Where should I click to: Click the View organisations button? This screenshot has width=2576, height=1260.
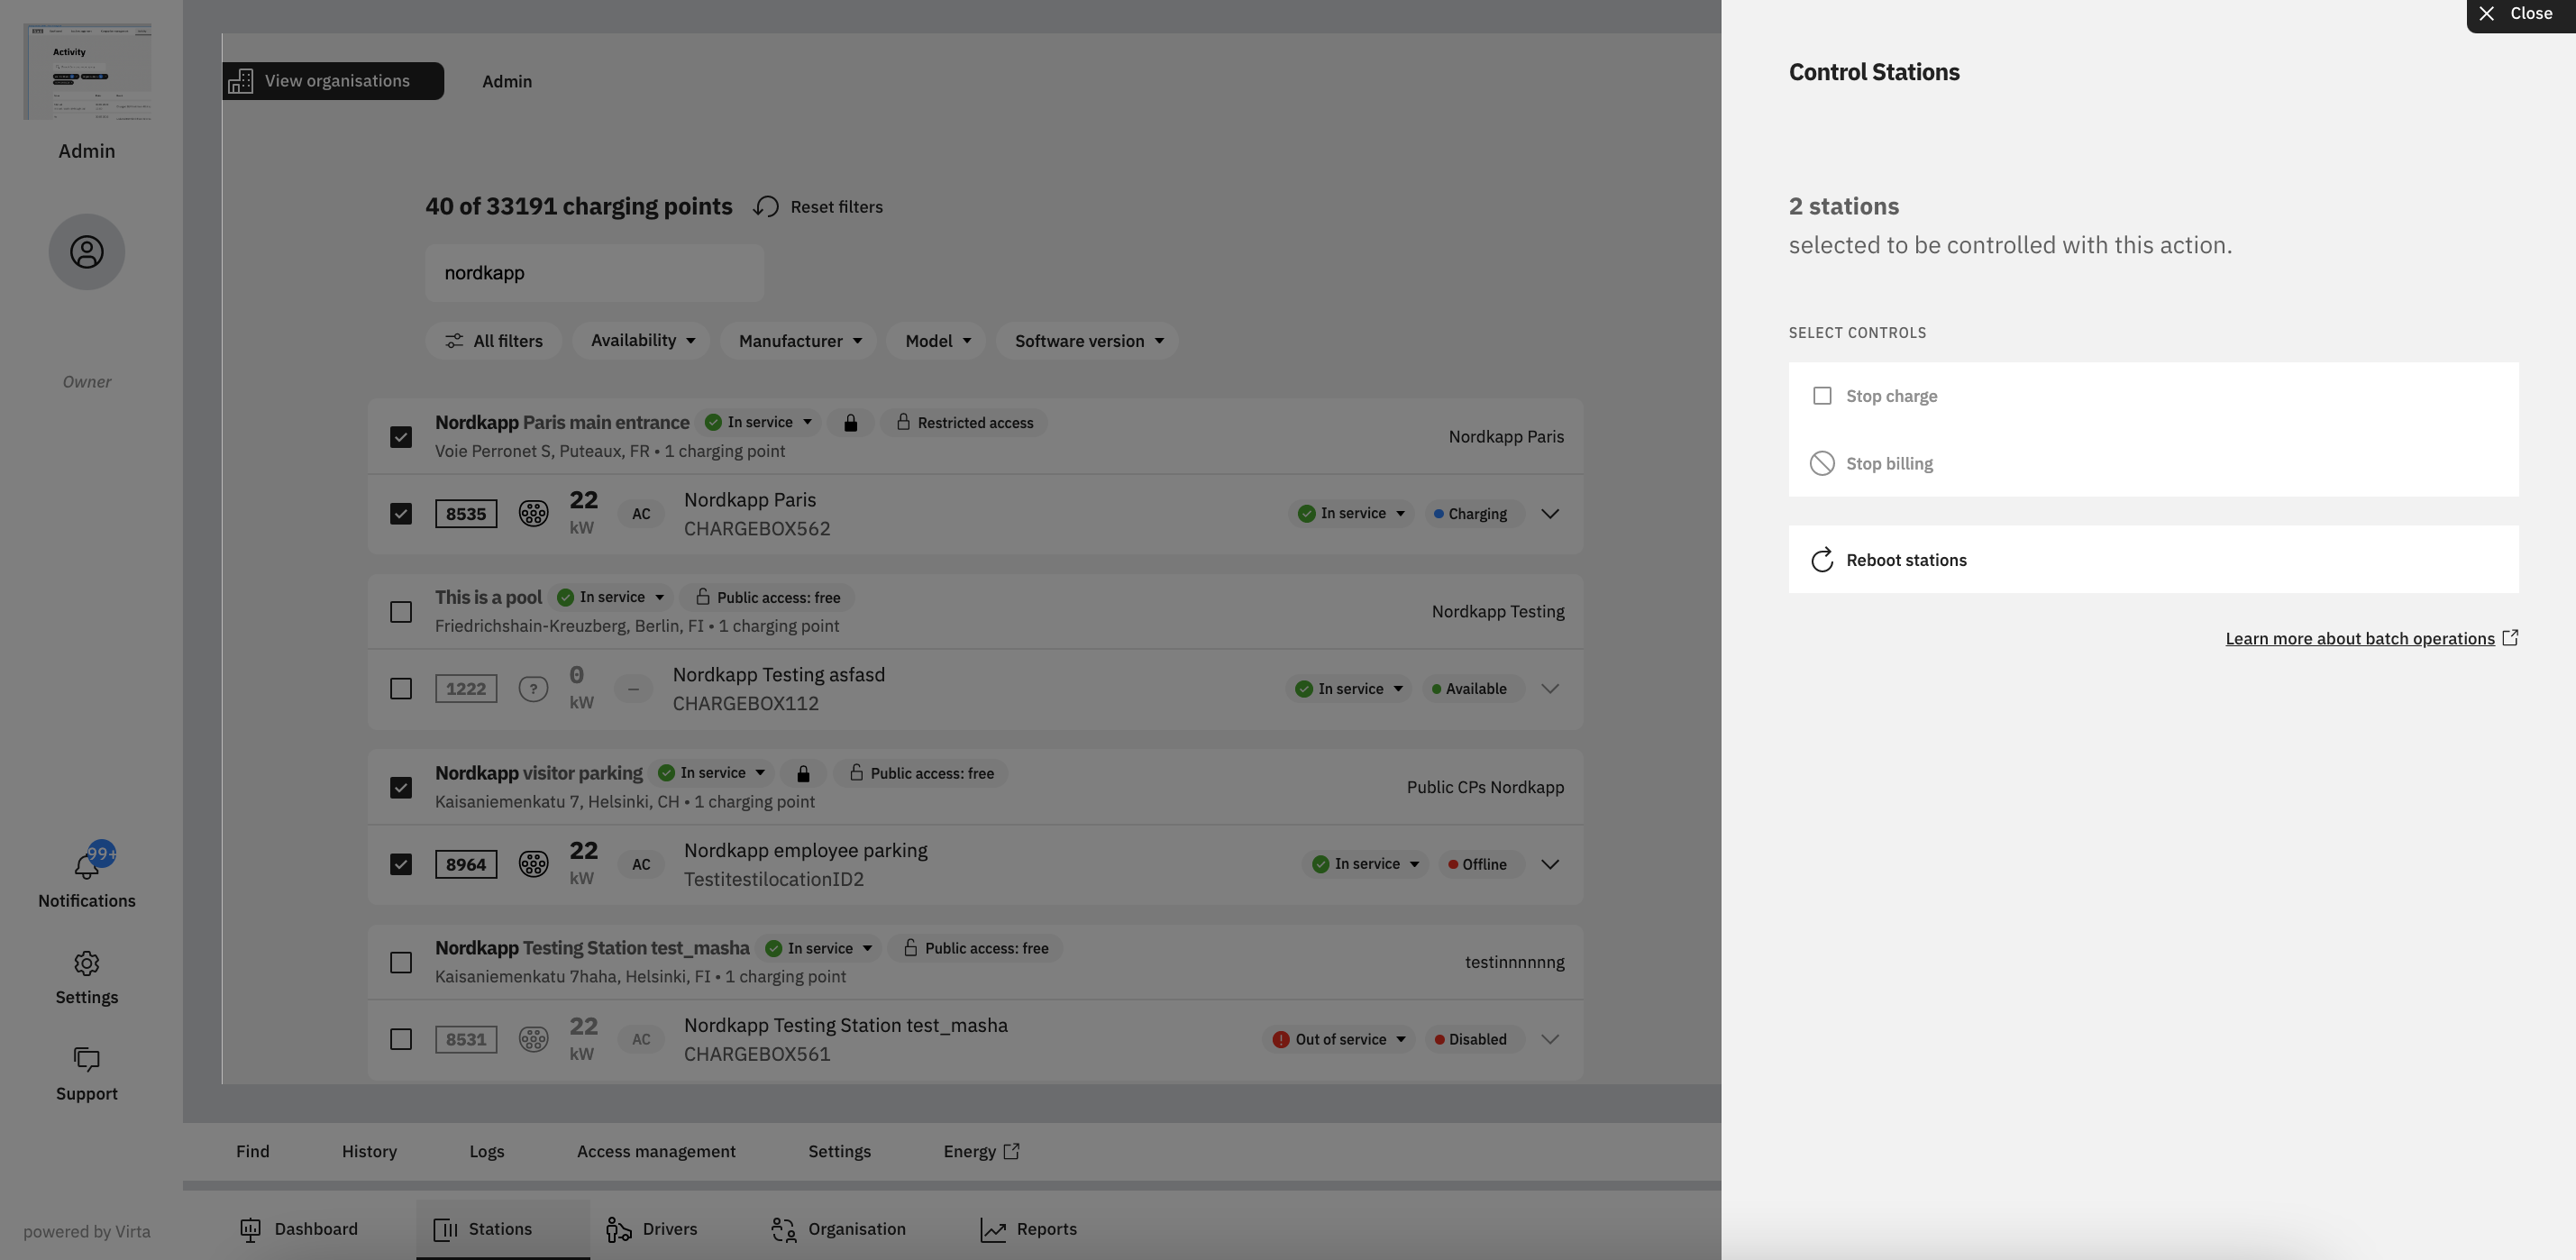coord(333,81)
